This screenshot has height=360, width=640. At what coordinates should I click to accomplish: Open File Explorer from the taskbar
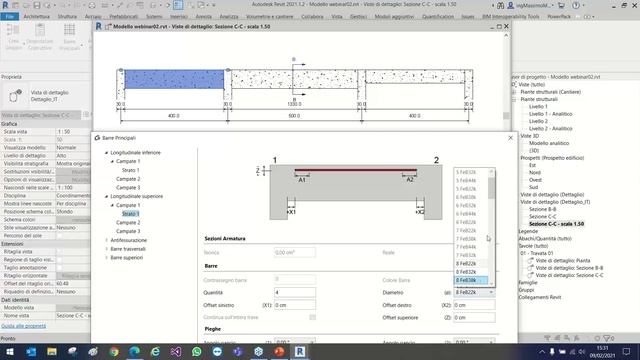pyautogui.click(x=52, y=352)
